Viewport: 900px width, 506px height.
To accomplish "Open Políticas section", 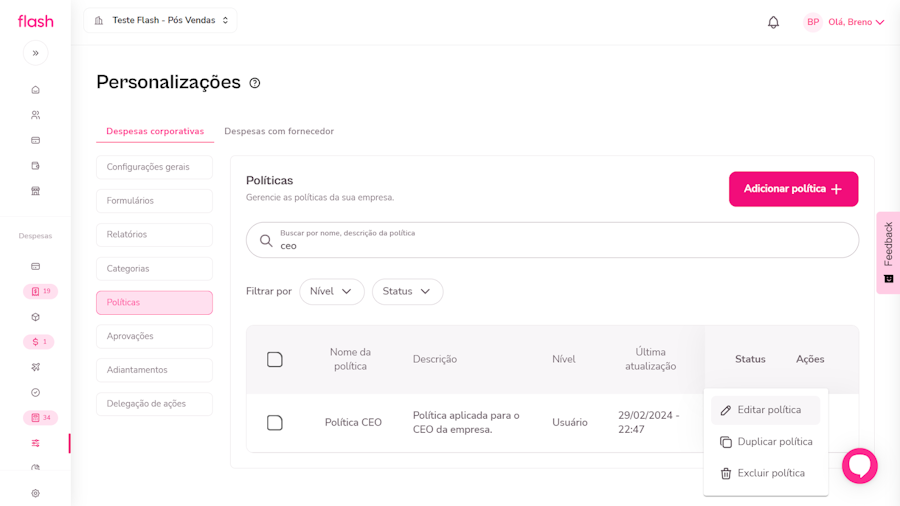I will [x=154, y=302].
